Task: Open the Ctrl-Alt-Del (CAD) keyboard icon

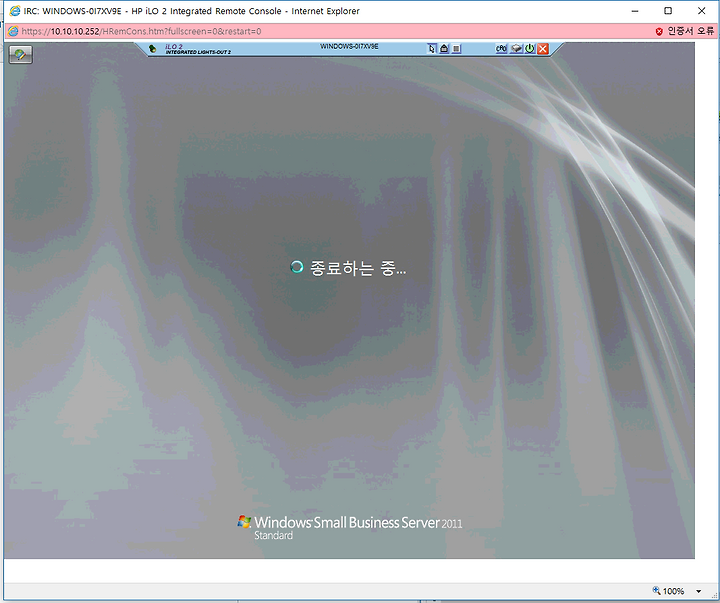Action: click(501, 48)
